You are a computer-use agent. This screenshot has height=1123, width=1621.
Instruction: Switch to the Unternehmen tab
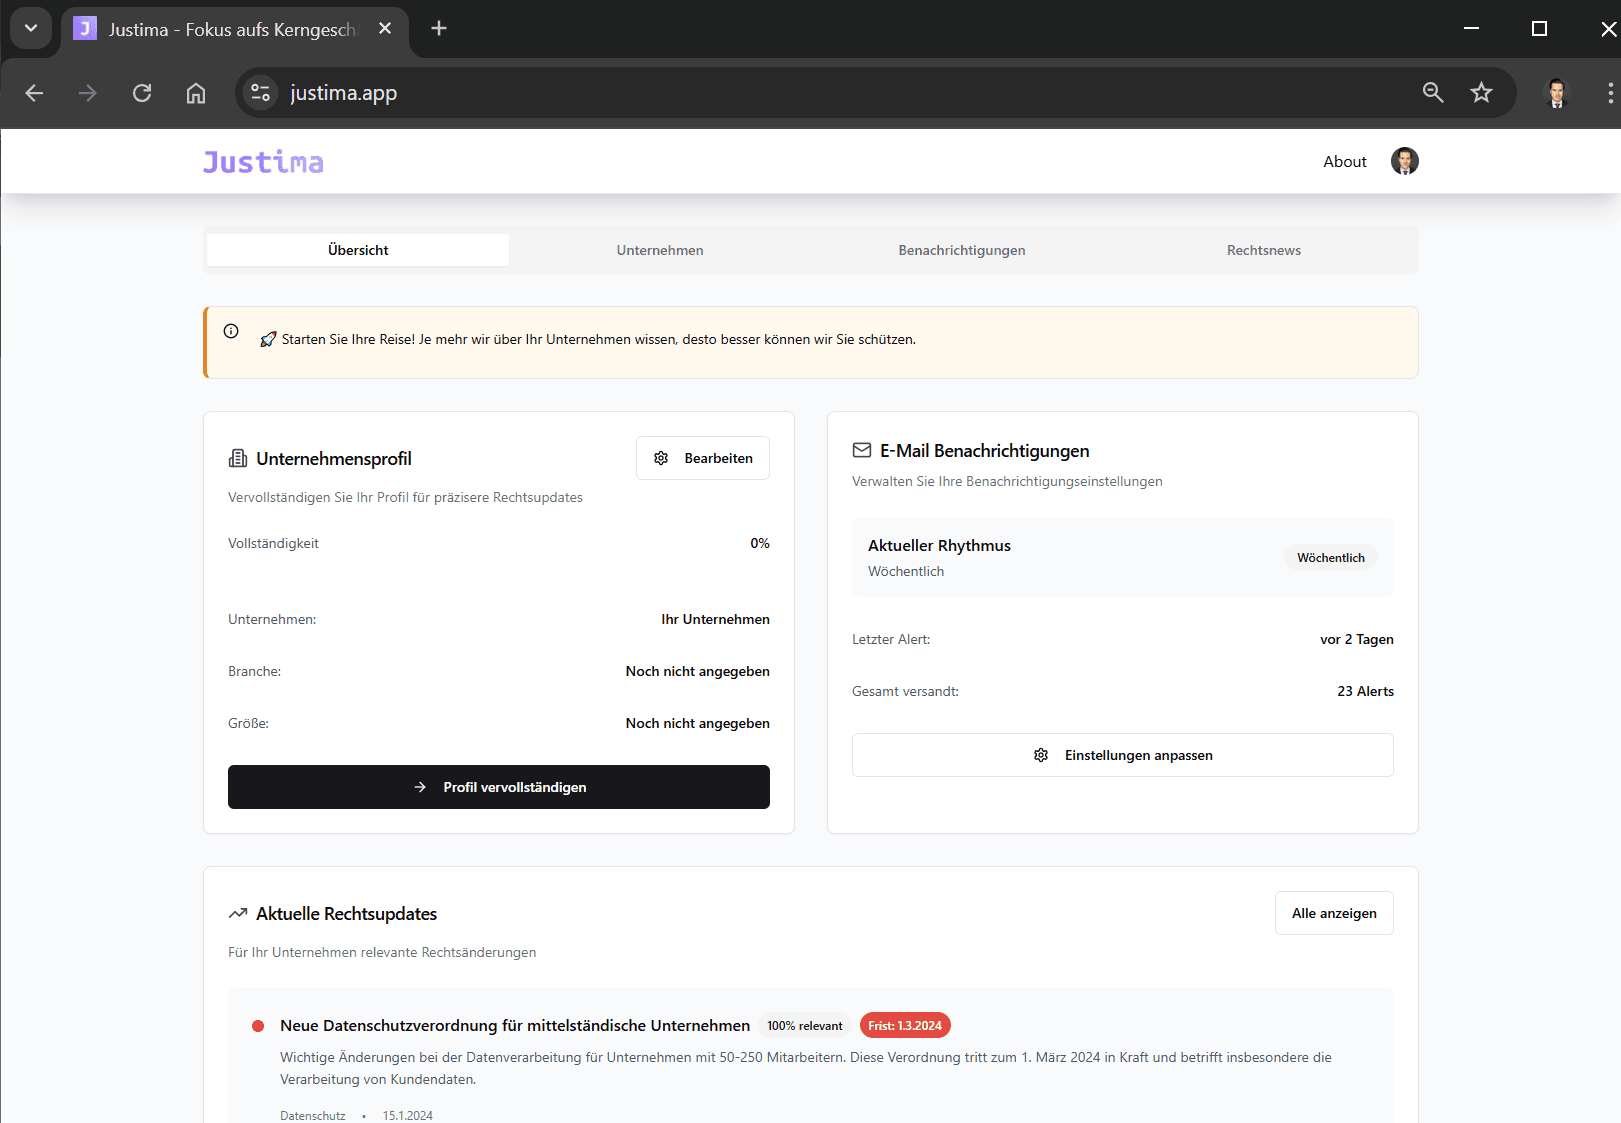point(660,250)
